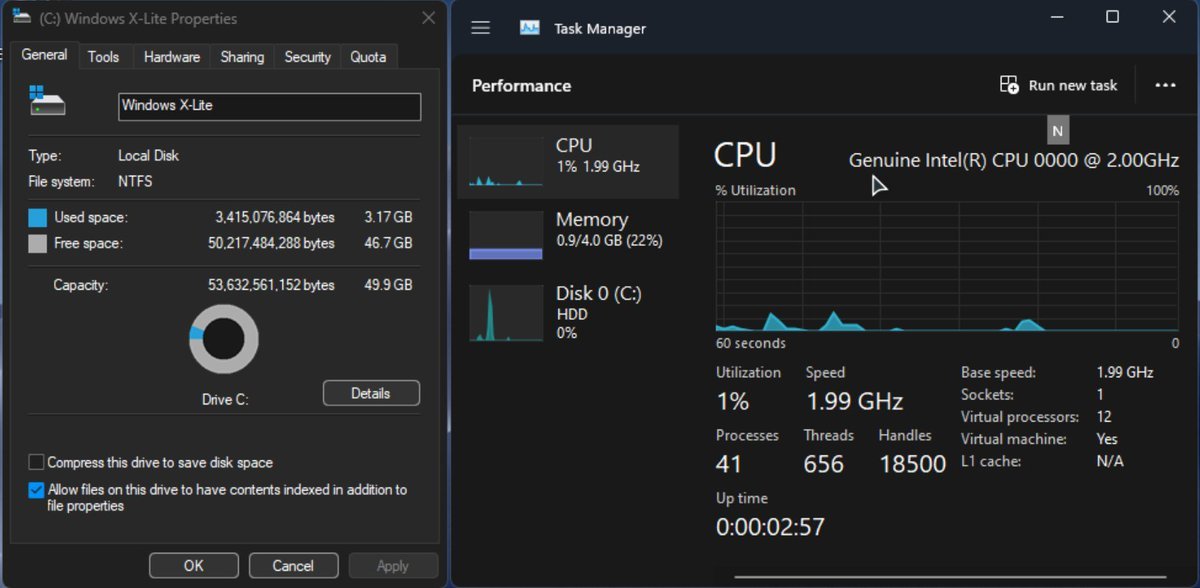Image resolution: width=1200 pixels, height=588 pixels.
Task: Open the three-dot more options menu
Action: (x=1165, y=86)
